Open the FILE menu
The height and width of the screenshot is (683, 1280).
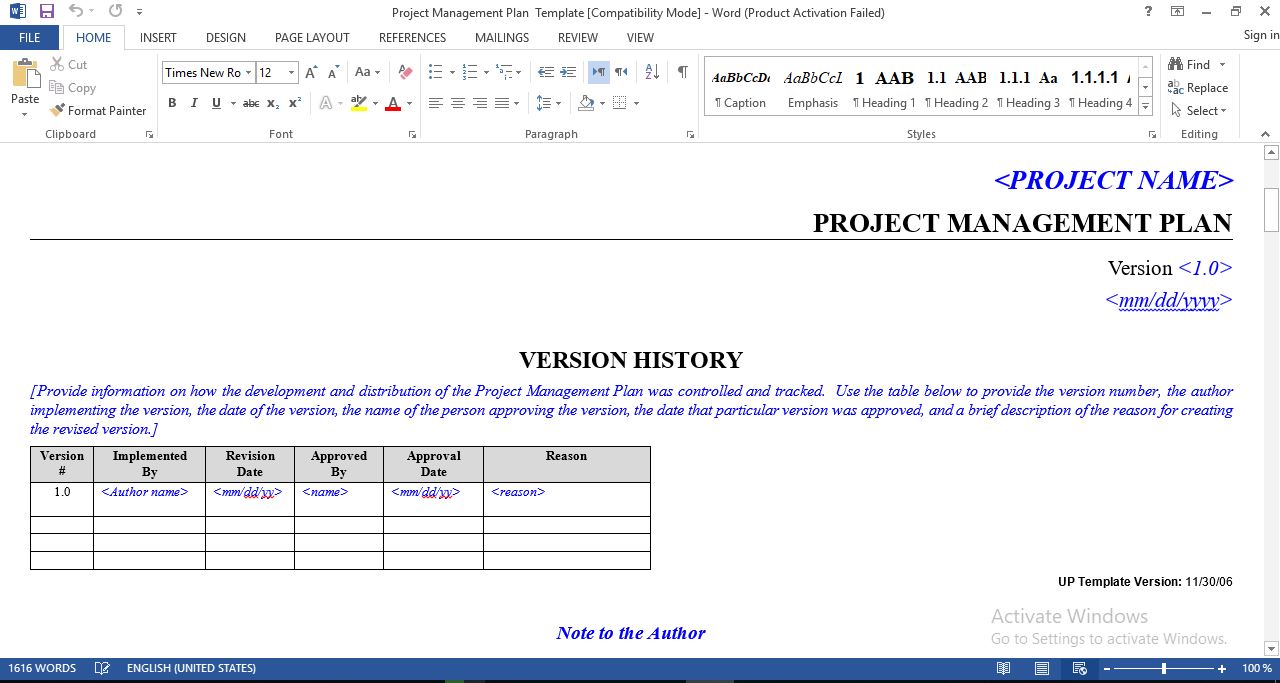point(29,37)
